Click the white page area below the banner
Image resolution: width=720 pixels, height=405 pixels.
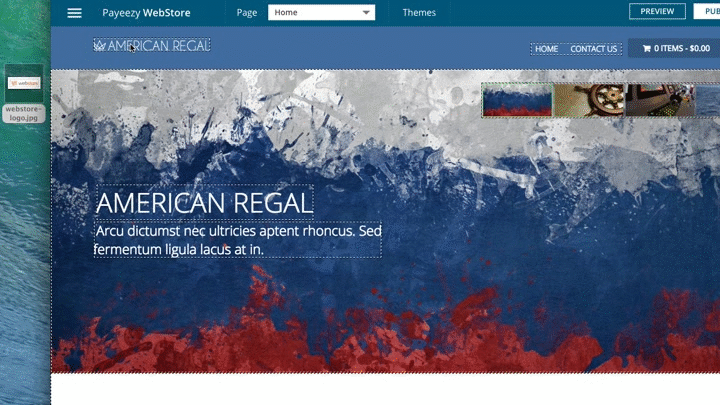(385, 390)
